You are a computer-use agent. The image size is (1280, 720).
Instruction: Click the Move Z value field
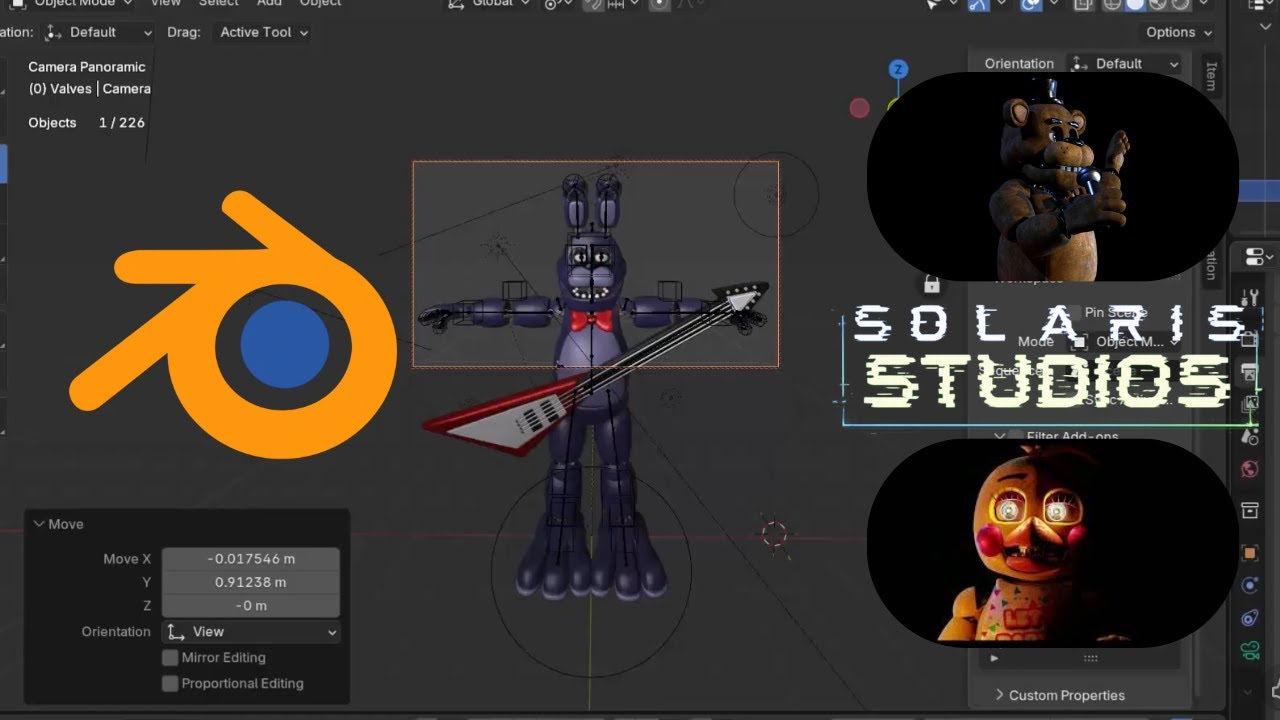251,606
